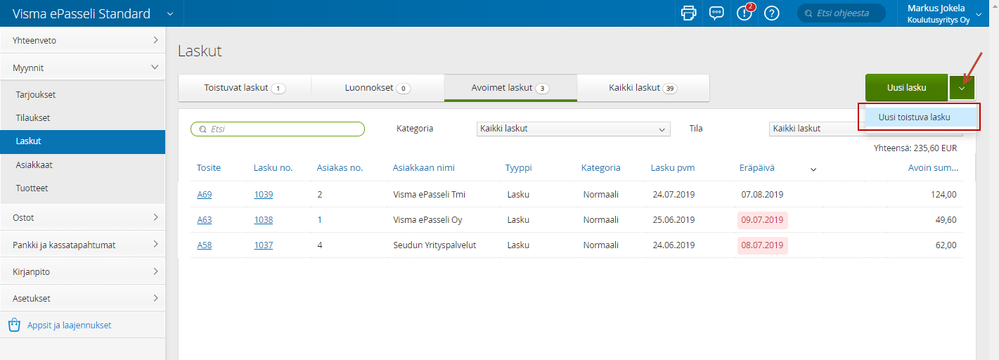This screenshot has width=999, height=360.
Task: Switch to Toistuvat laskut tab
Action: [245, 88]
